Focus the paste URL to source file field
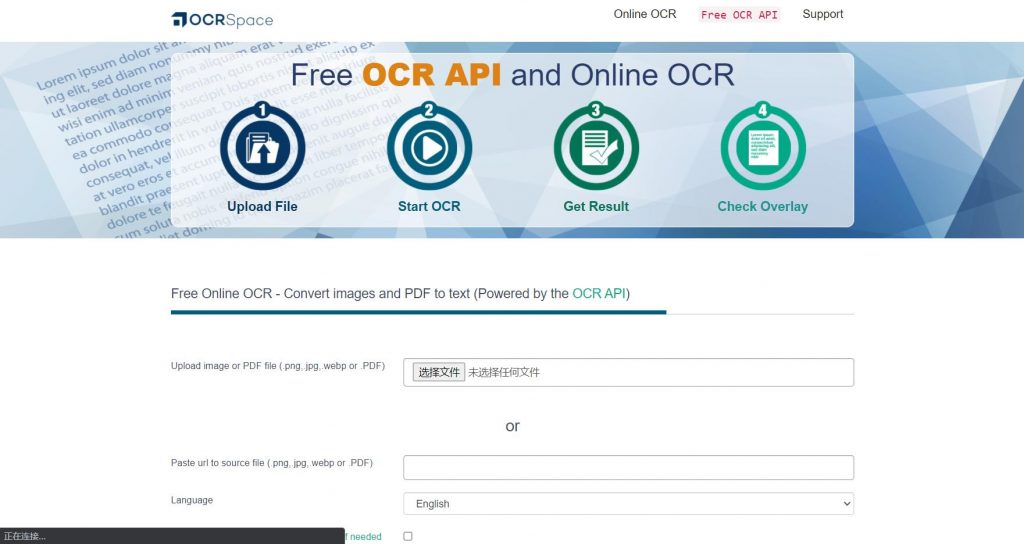Image resolution: width=1024 pixels, height=544 pixels. [x=628, y=467]
